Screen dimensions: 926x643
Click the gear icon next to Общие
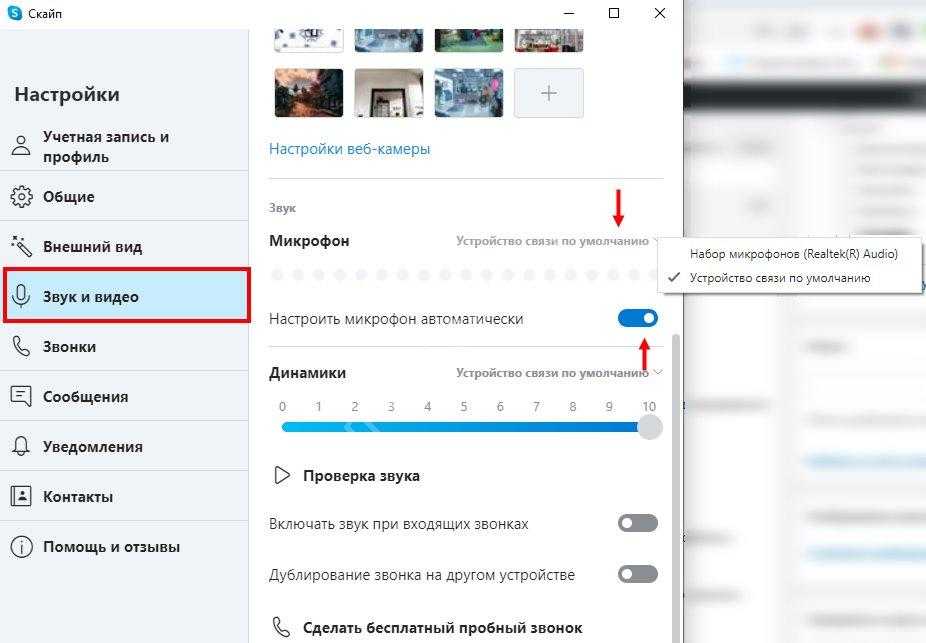pos(21,197)
